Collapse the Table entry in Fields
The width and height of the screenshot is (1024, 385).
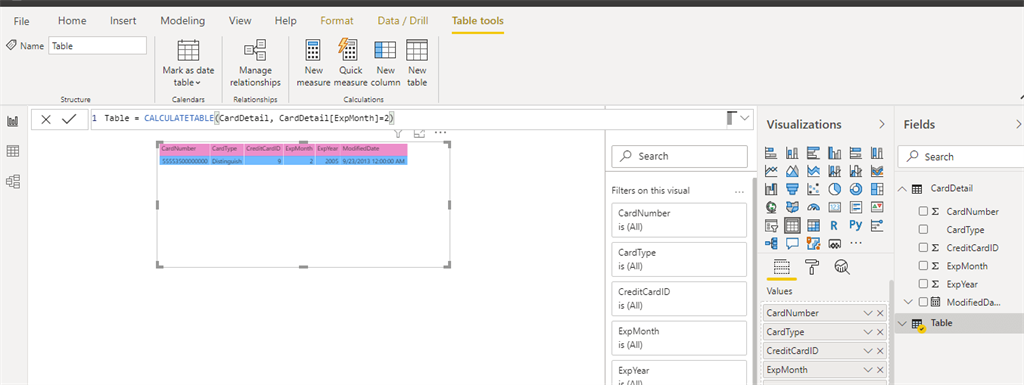[x=903, y=323]
